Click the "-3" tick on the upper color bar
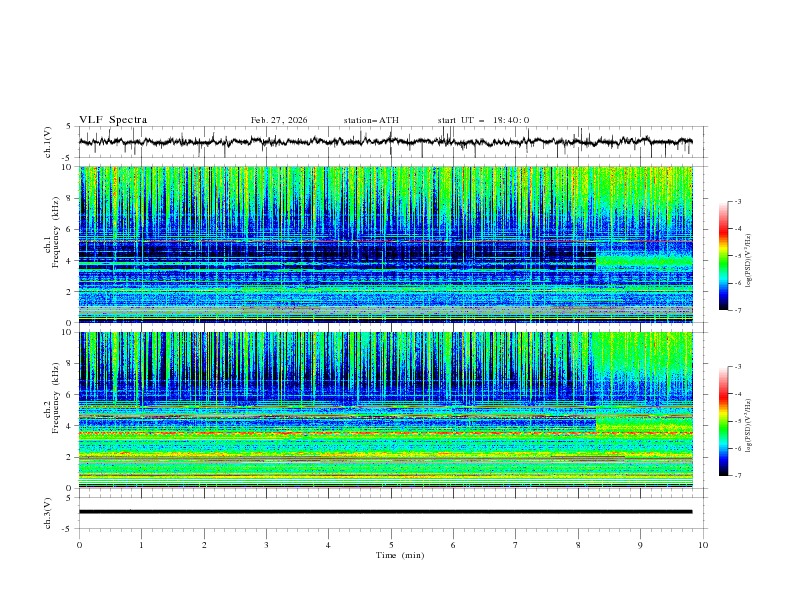Image resolution: width=792 pixels, height=612 pixels. (738, 201)
